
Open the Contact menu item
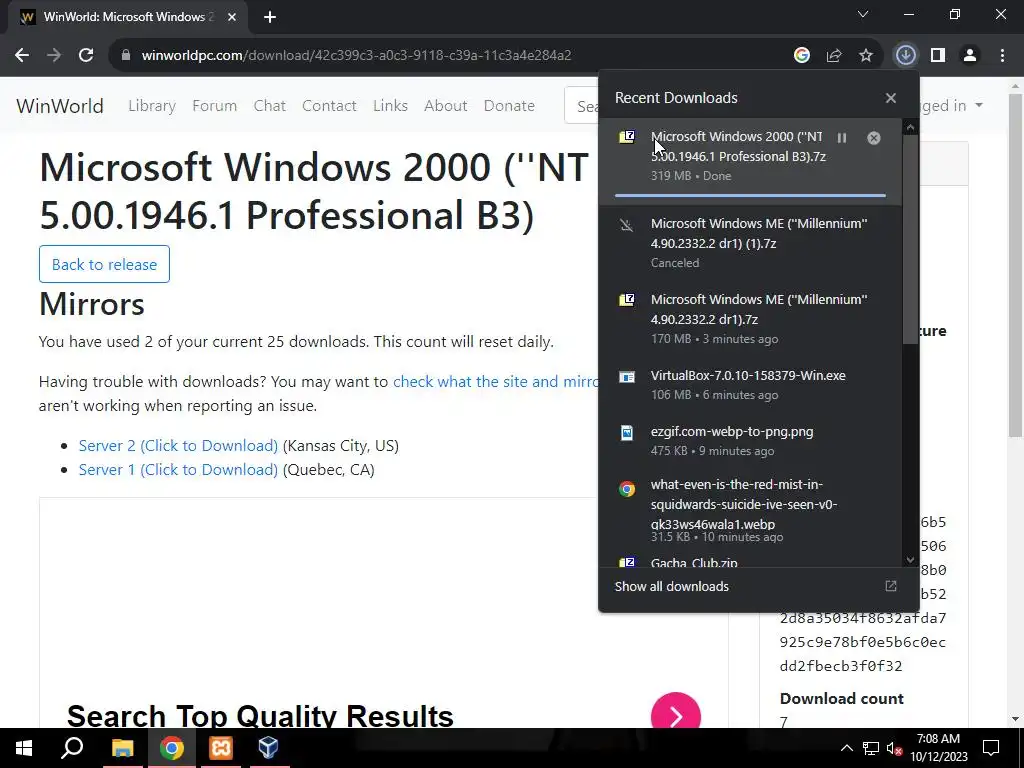pyautogui.click(x=329, y=105)
